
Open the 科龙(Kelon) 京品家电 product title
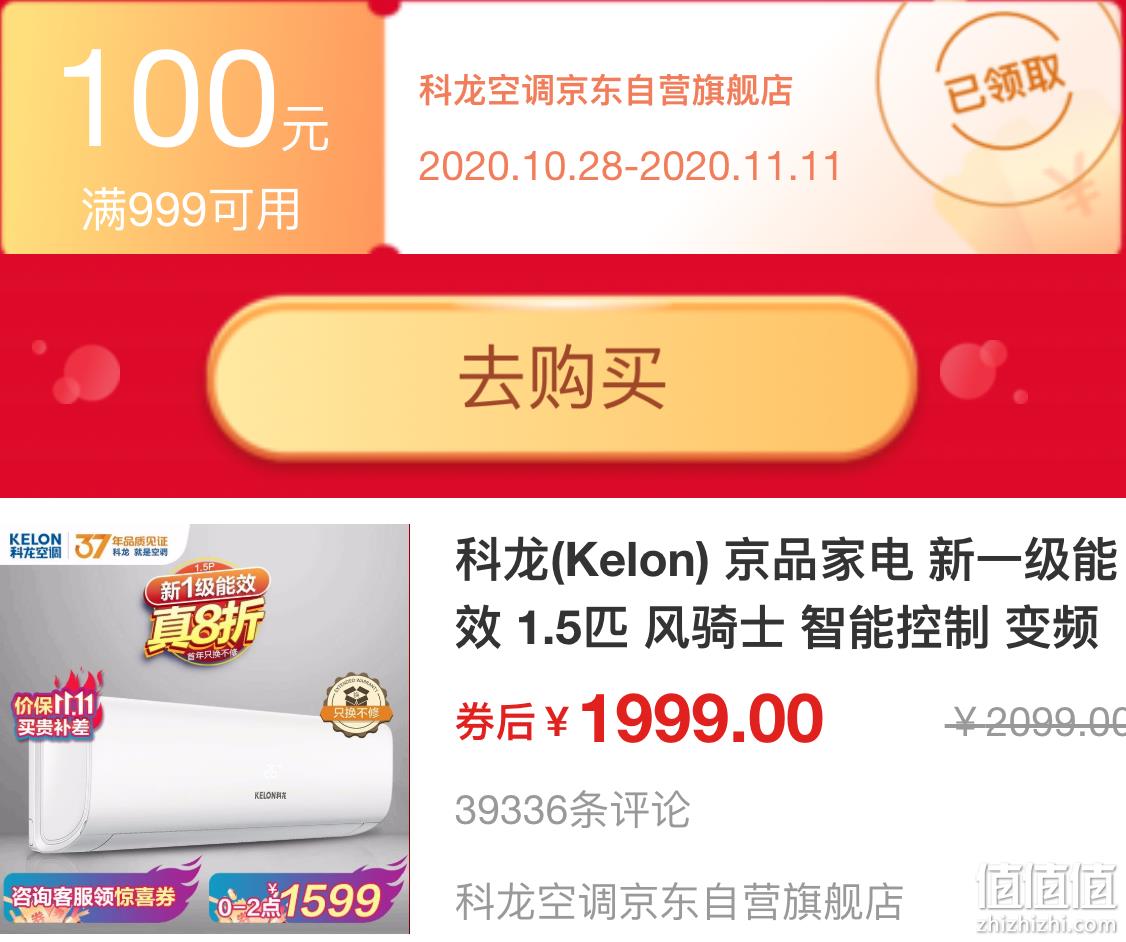[786, 593]
